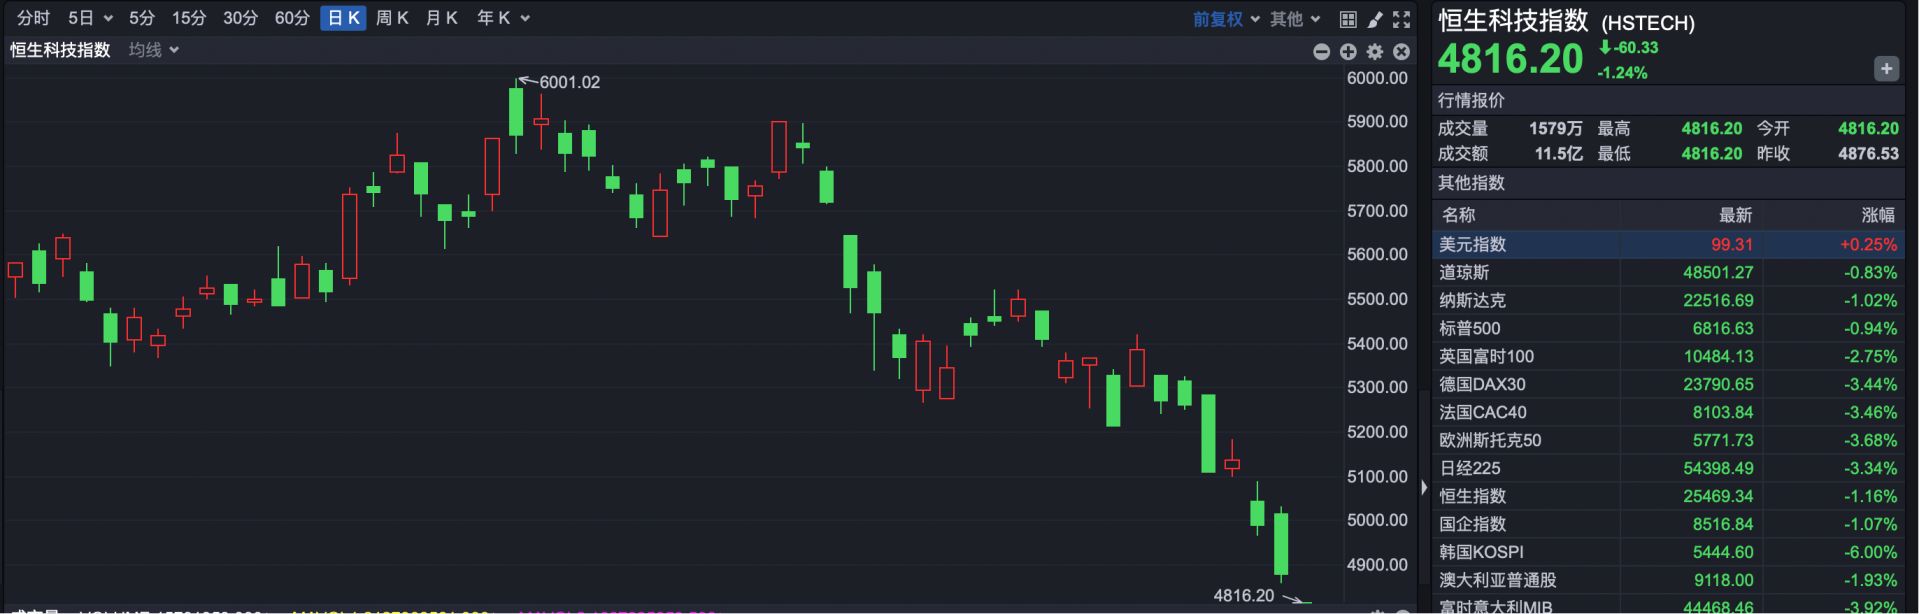Add 恒生科技指数 to watchlist via plus
This screenshot has height=614, width=1919.
[1886, 69]
